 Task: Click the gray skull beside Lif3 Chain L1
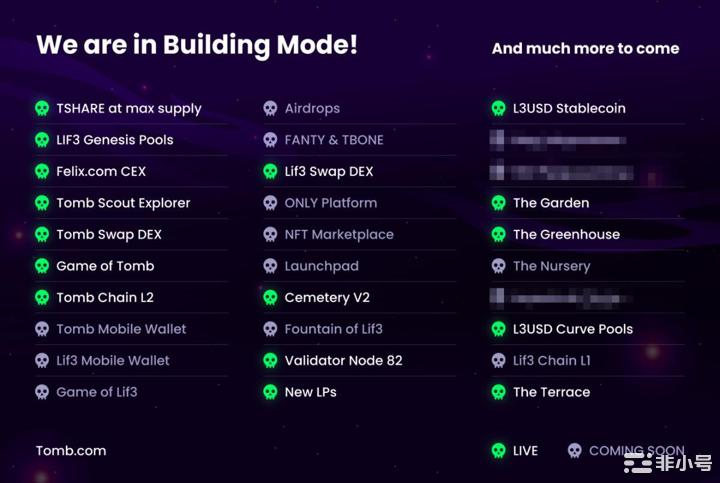(498, 361)
